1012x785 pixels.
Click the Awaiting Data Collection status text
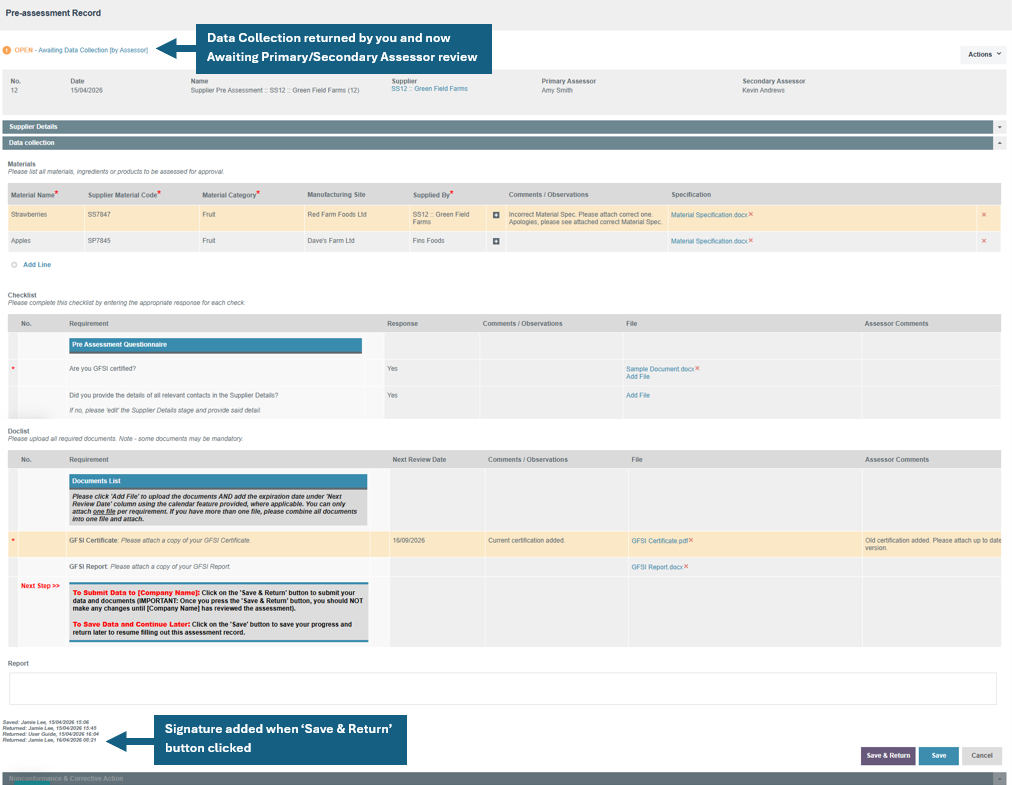93,50
